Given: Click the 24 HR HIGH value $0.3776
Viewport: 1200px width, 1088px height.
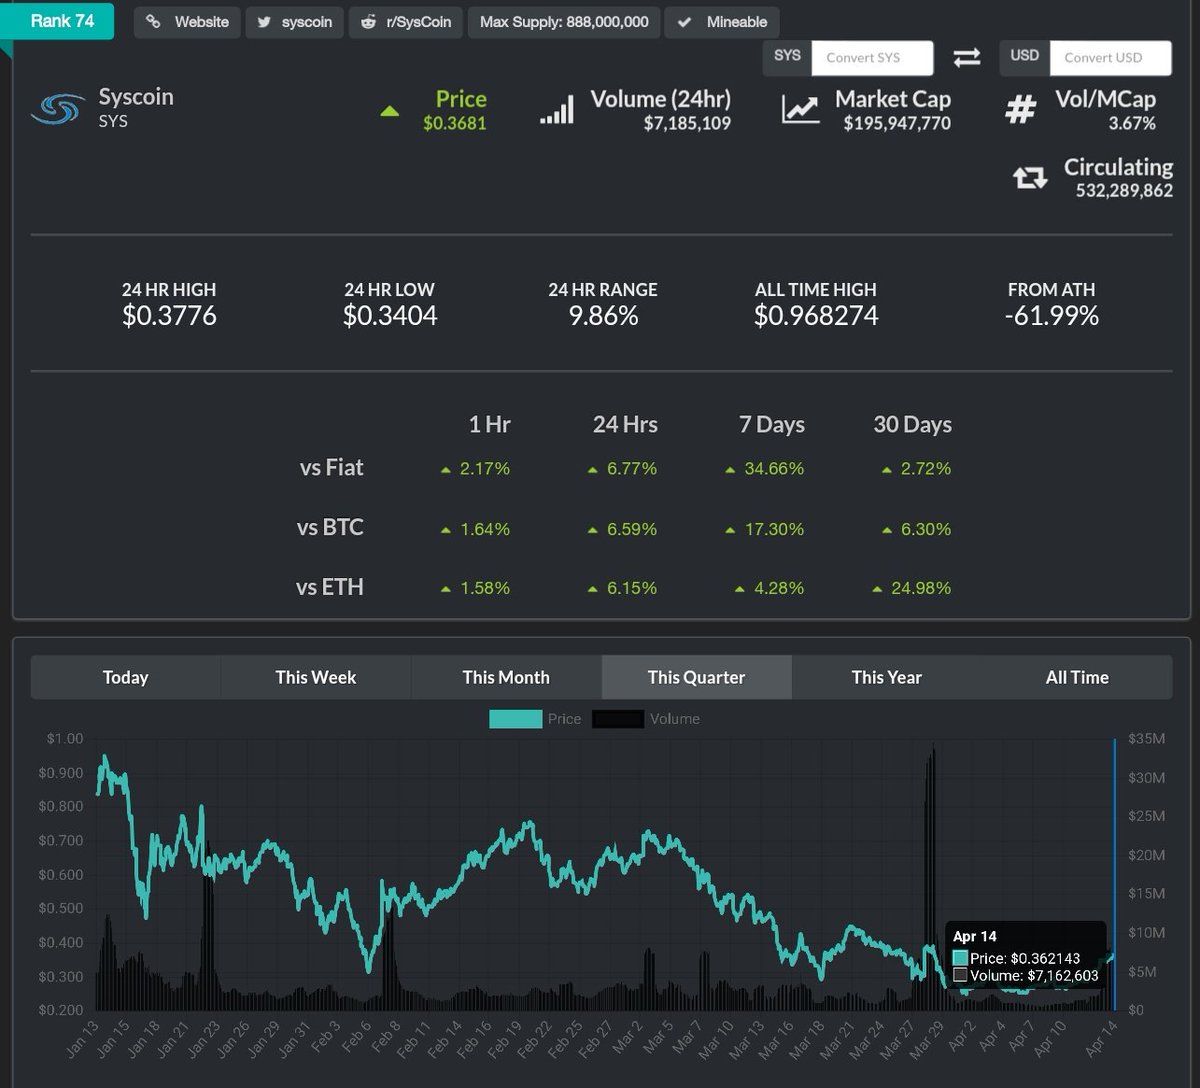Looking at the screenshot, I should [169, 316].
